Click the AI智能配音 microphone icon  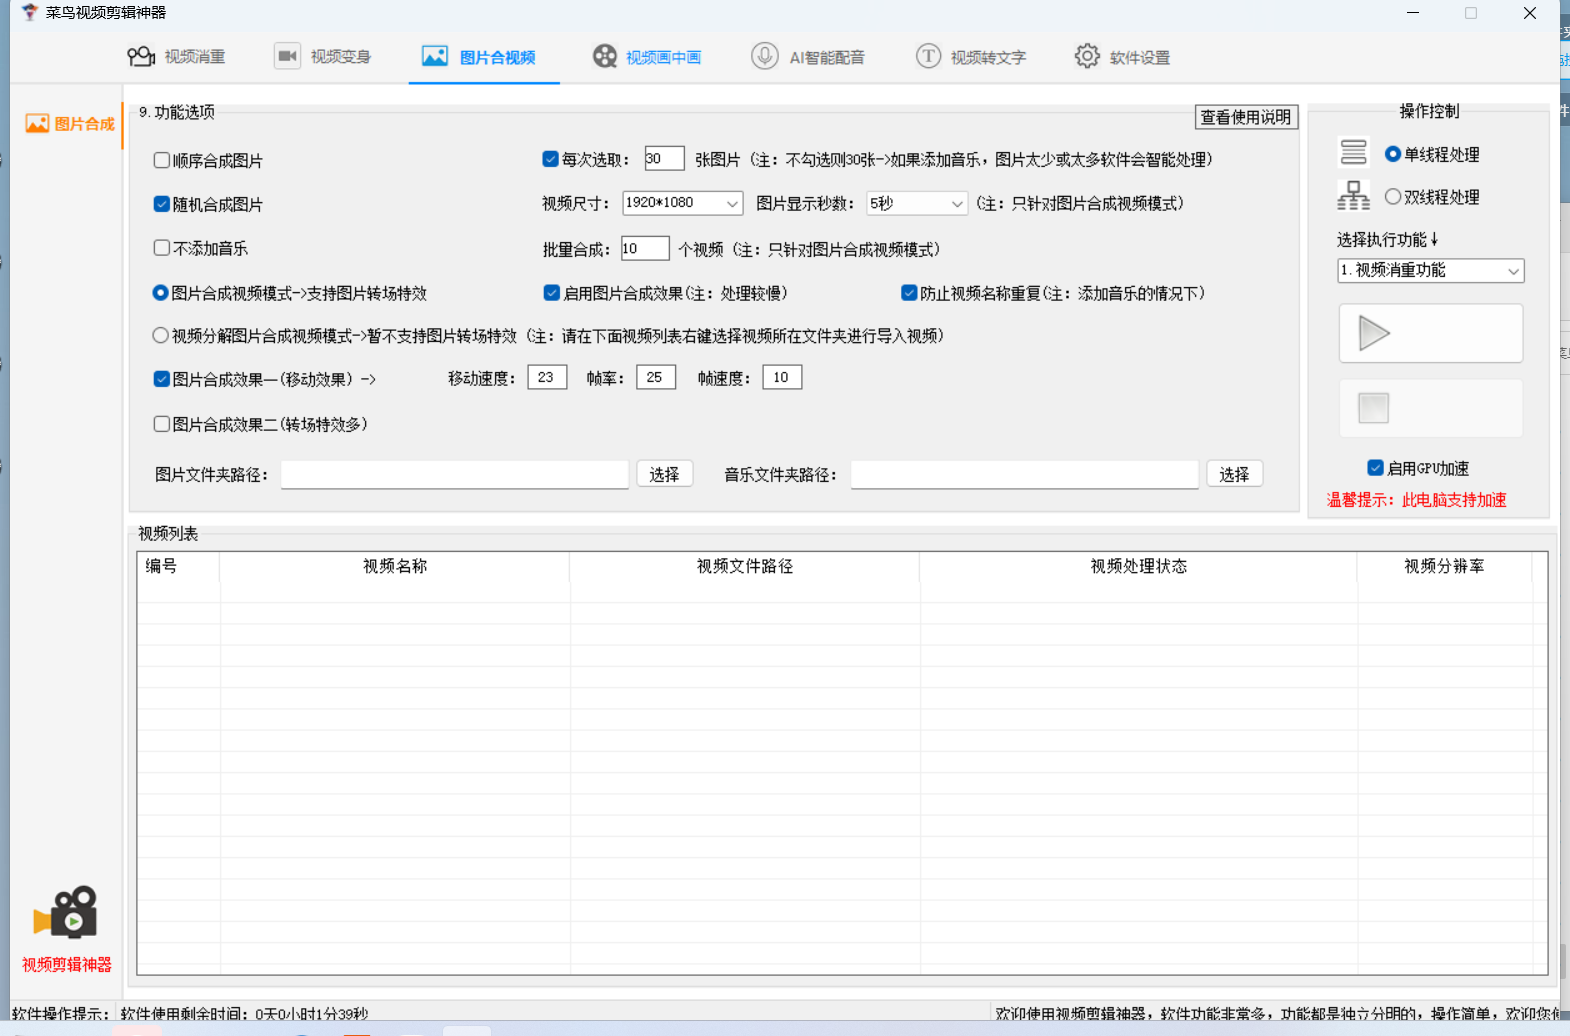click(x=765, y=57)
